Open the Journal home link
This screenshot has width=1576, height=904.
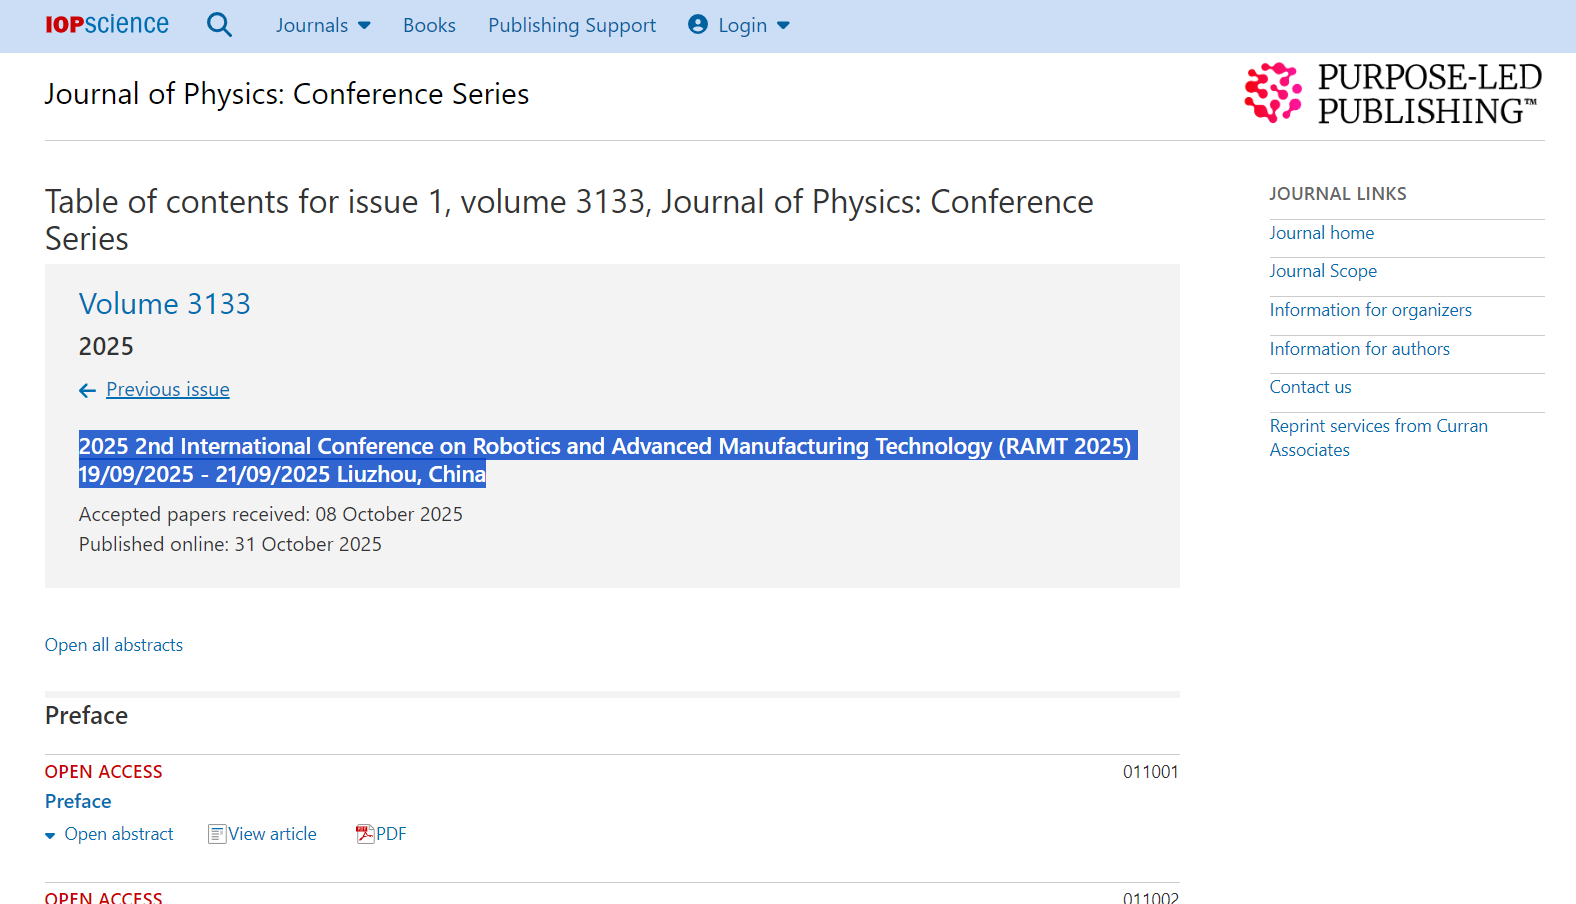click(x=1321, y=233)
